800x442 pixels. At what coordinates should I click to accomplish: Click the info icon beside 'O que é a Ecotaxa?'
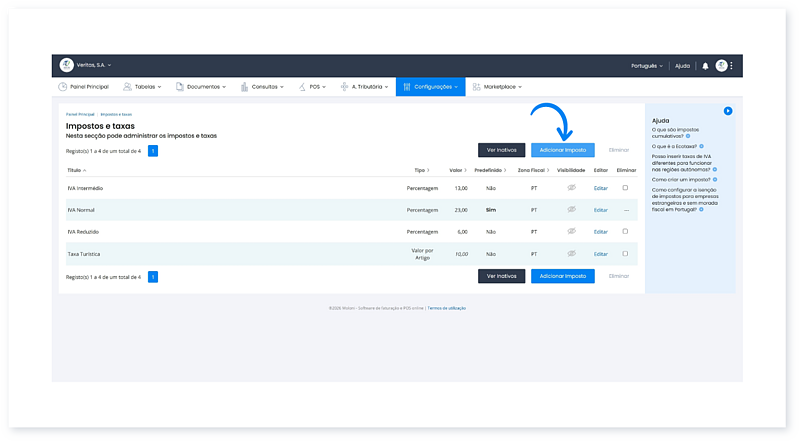tap(702, 146)
